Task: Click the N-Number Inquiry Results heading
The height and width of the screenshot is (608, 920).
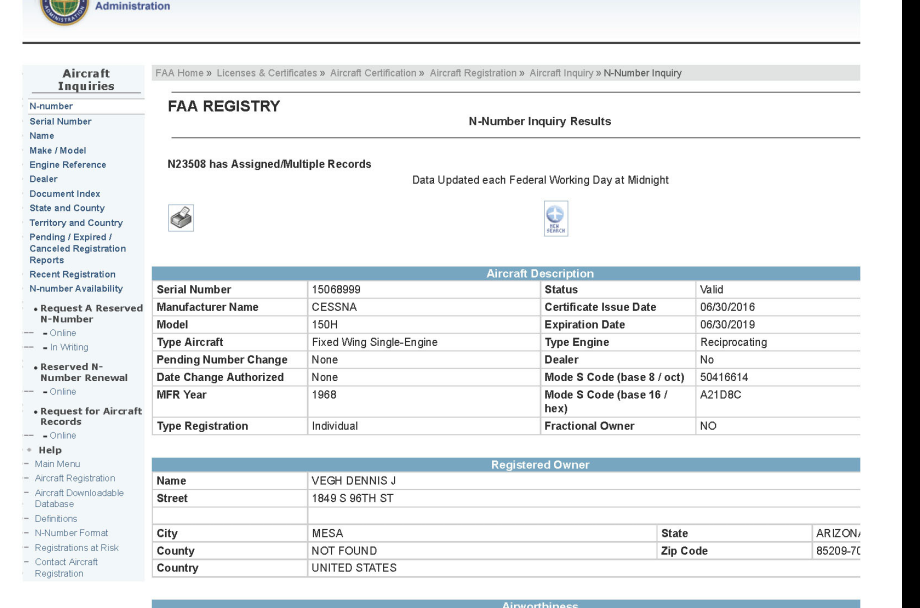Action: click(540, 121)
